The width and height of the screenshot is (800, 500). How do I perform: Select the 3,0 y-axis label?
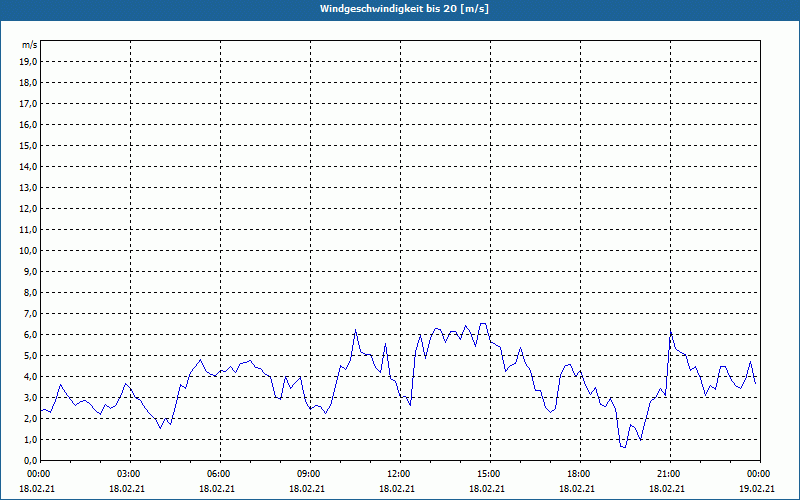click(x=31, y=397)
